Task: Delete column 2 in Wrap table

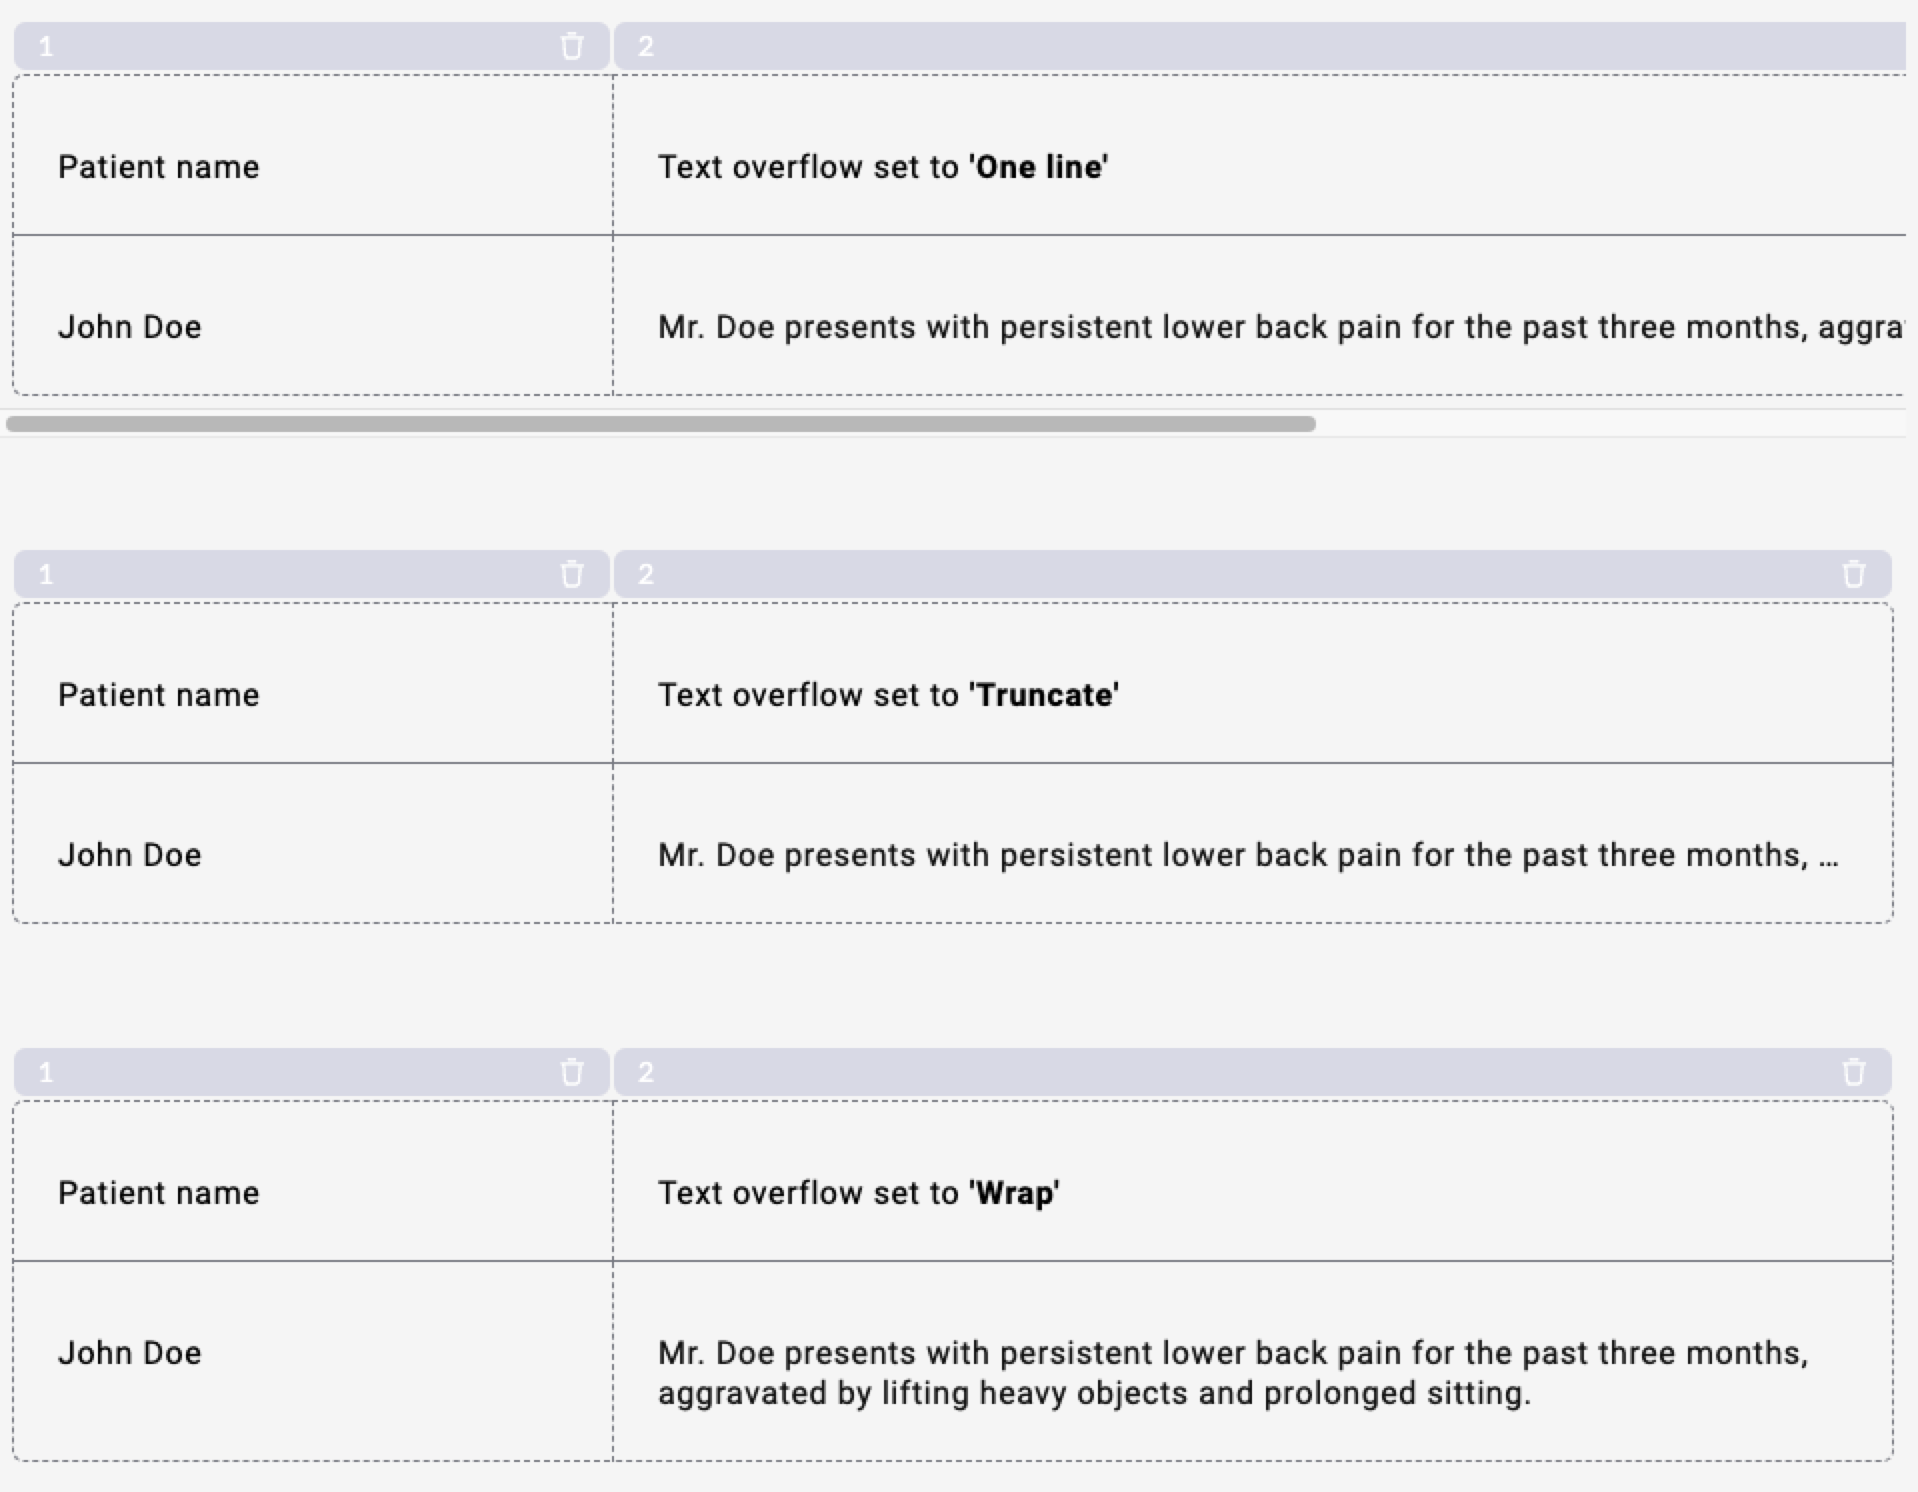Action: coord(1853,1072)
